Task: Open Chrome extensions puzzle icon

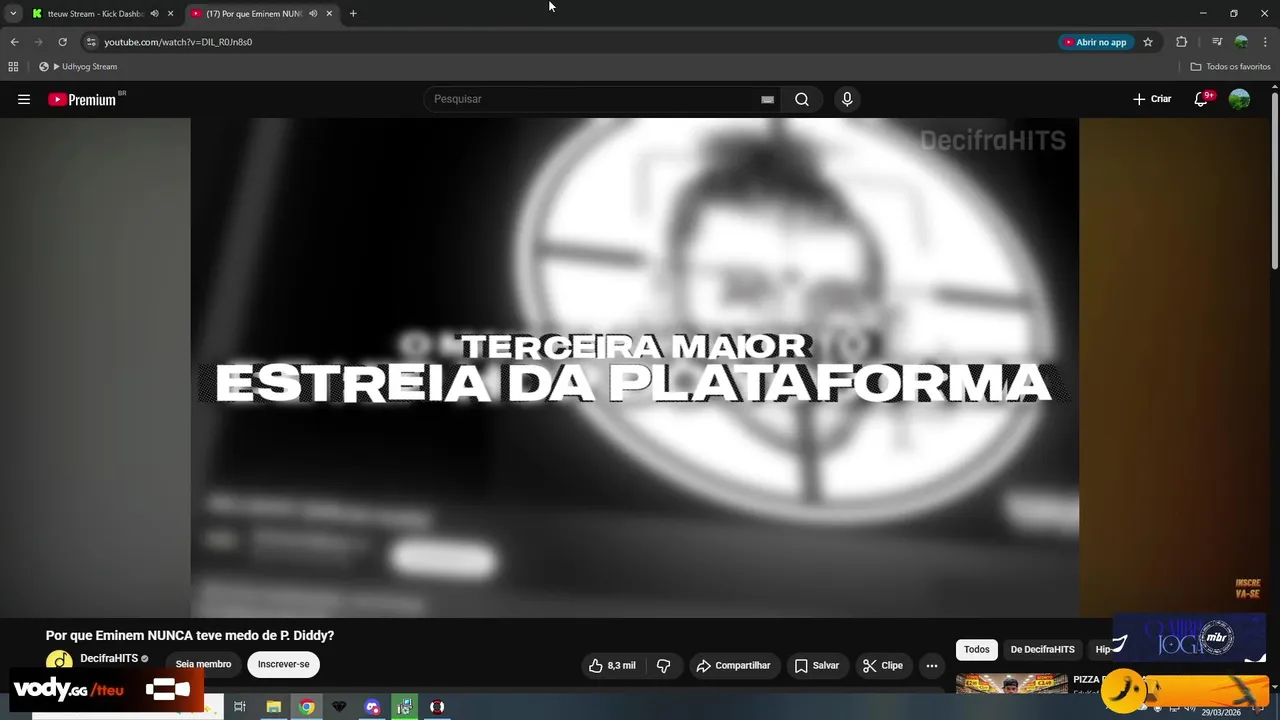Action: pyautogui.click(x=1181, y=42)
